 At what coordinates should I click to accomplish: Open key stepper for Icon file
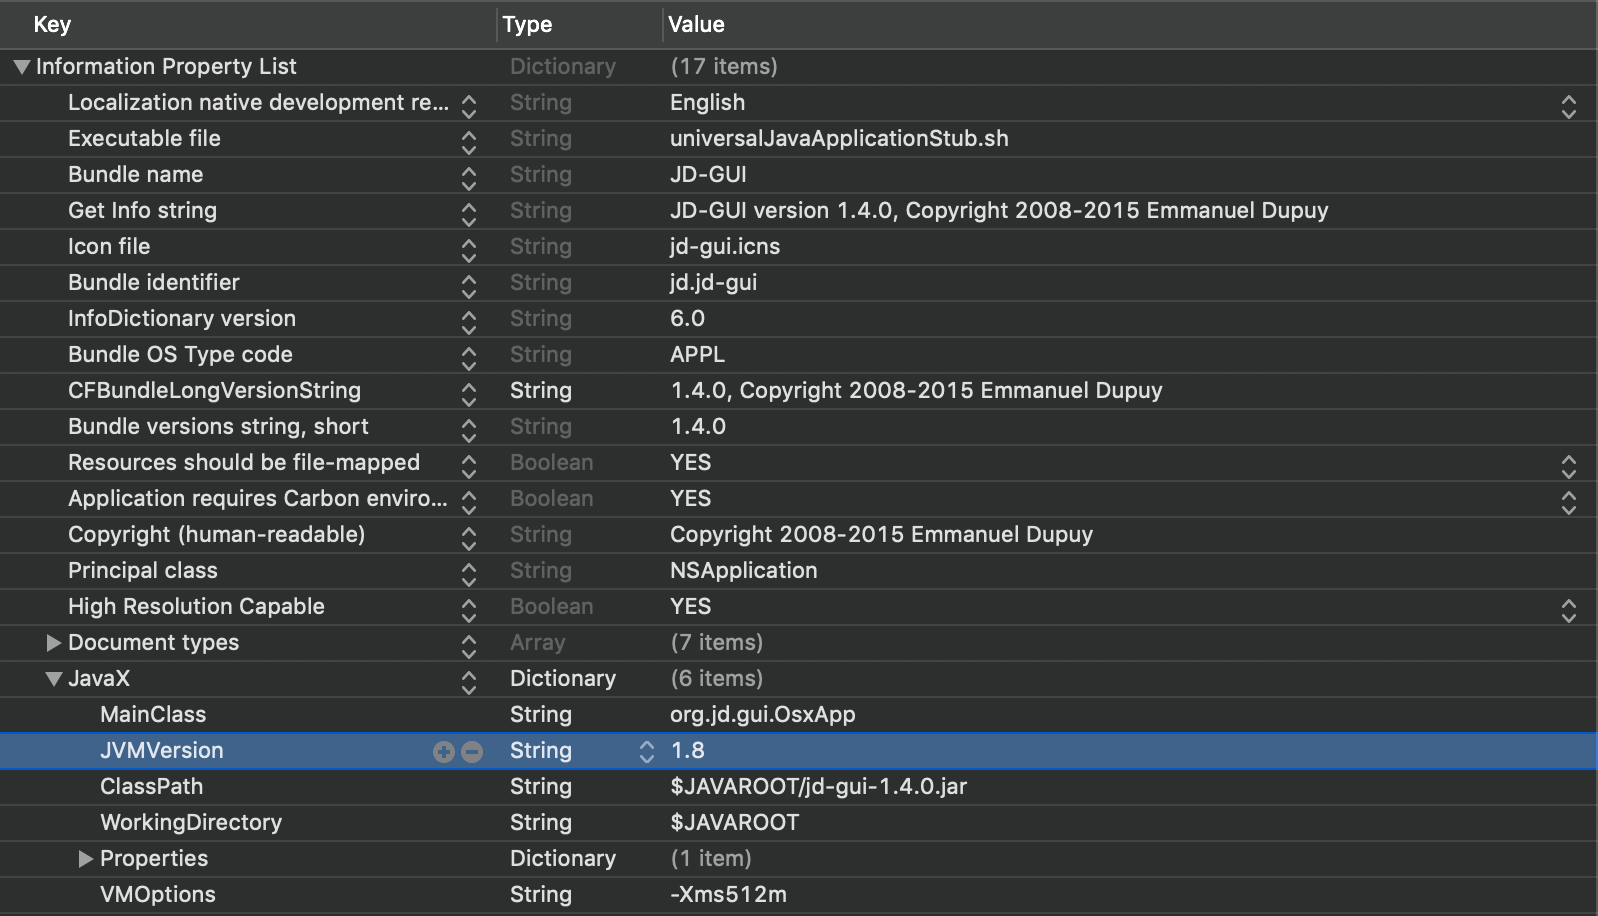[469, 251]
